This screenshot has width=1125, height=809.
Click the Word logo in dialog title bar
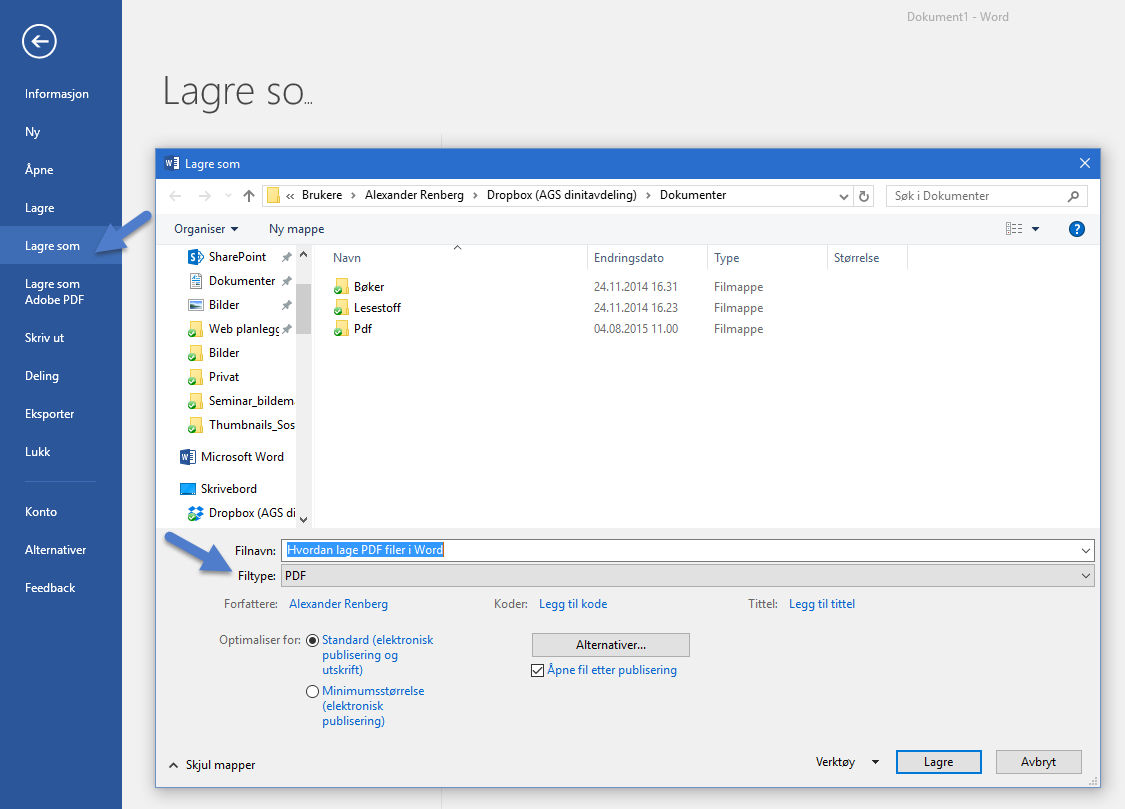click(171, 164)
